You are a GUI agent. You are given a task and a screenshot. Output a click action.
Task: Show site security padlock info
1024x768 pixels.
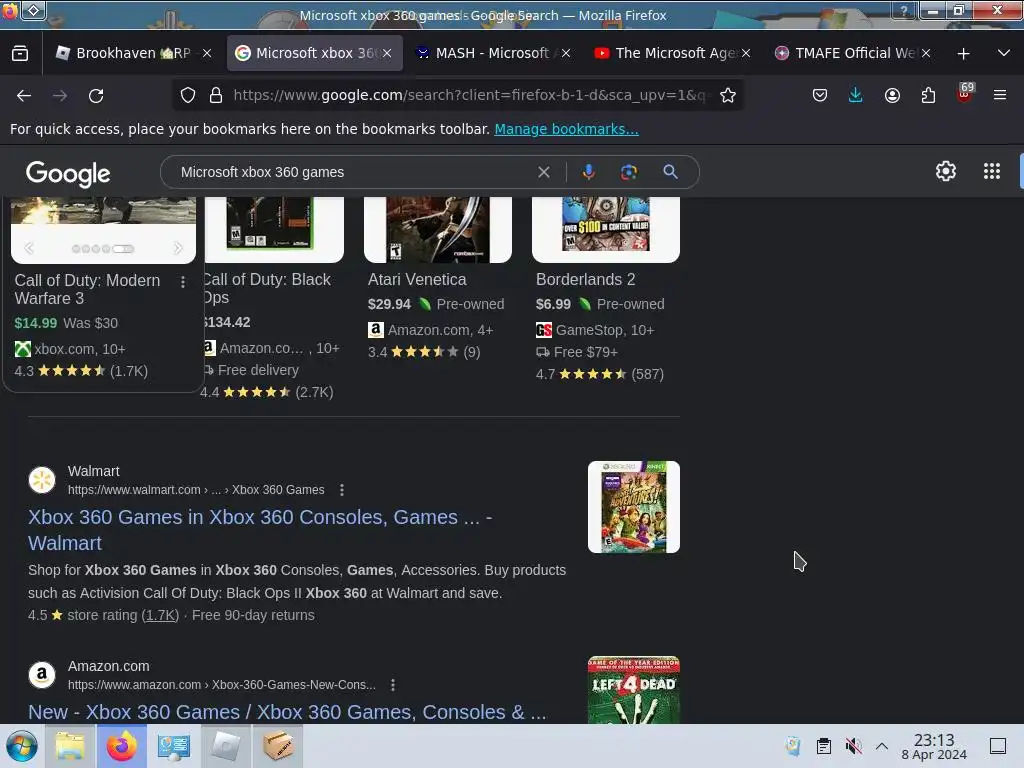coord(216,95)
